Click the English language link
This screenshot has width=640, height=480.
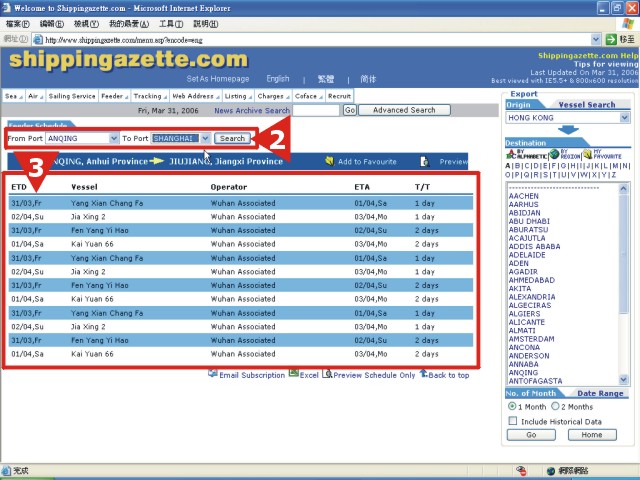pos(278,79)
